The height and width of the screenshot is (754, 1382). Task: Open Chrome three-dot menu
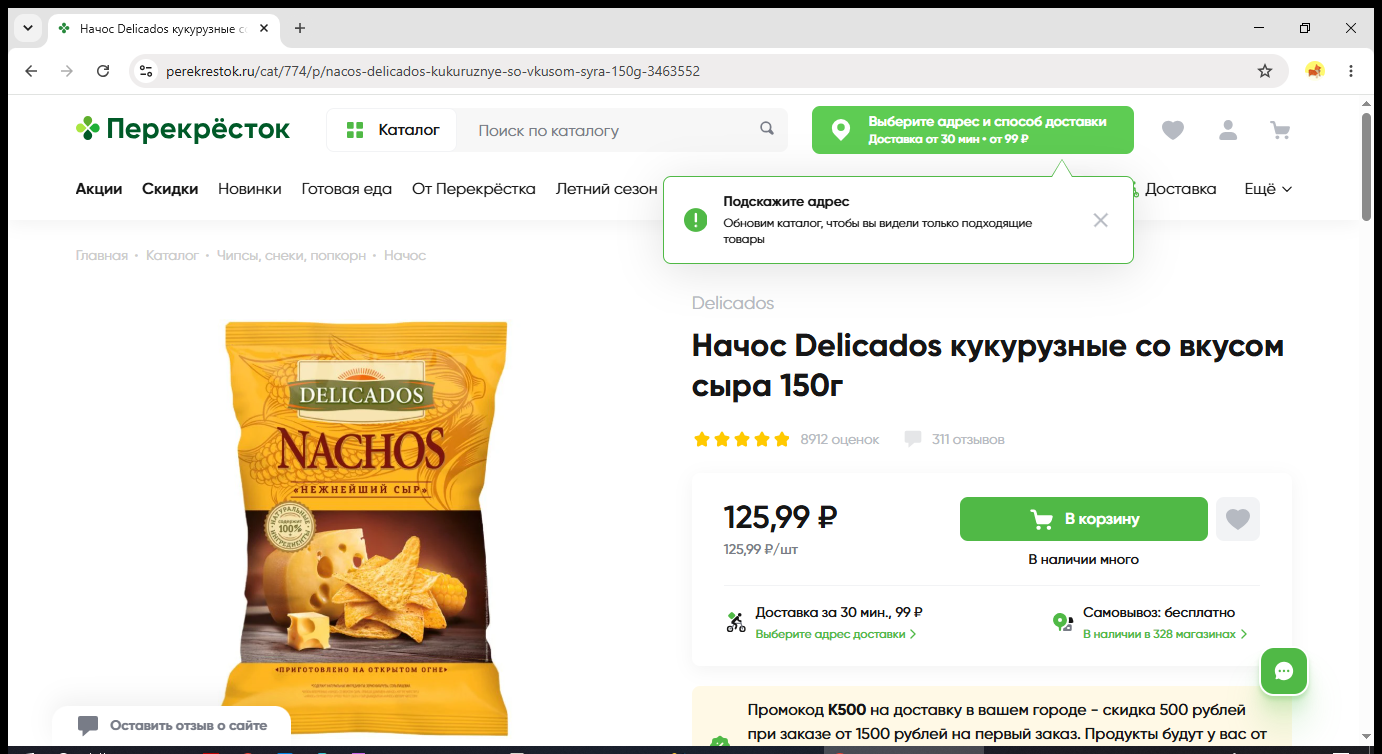(x=1351, y=71)
